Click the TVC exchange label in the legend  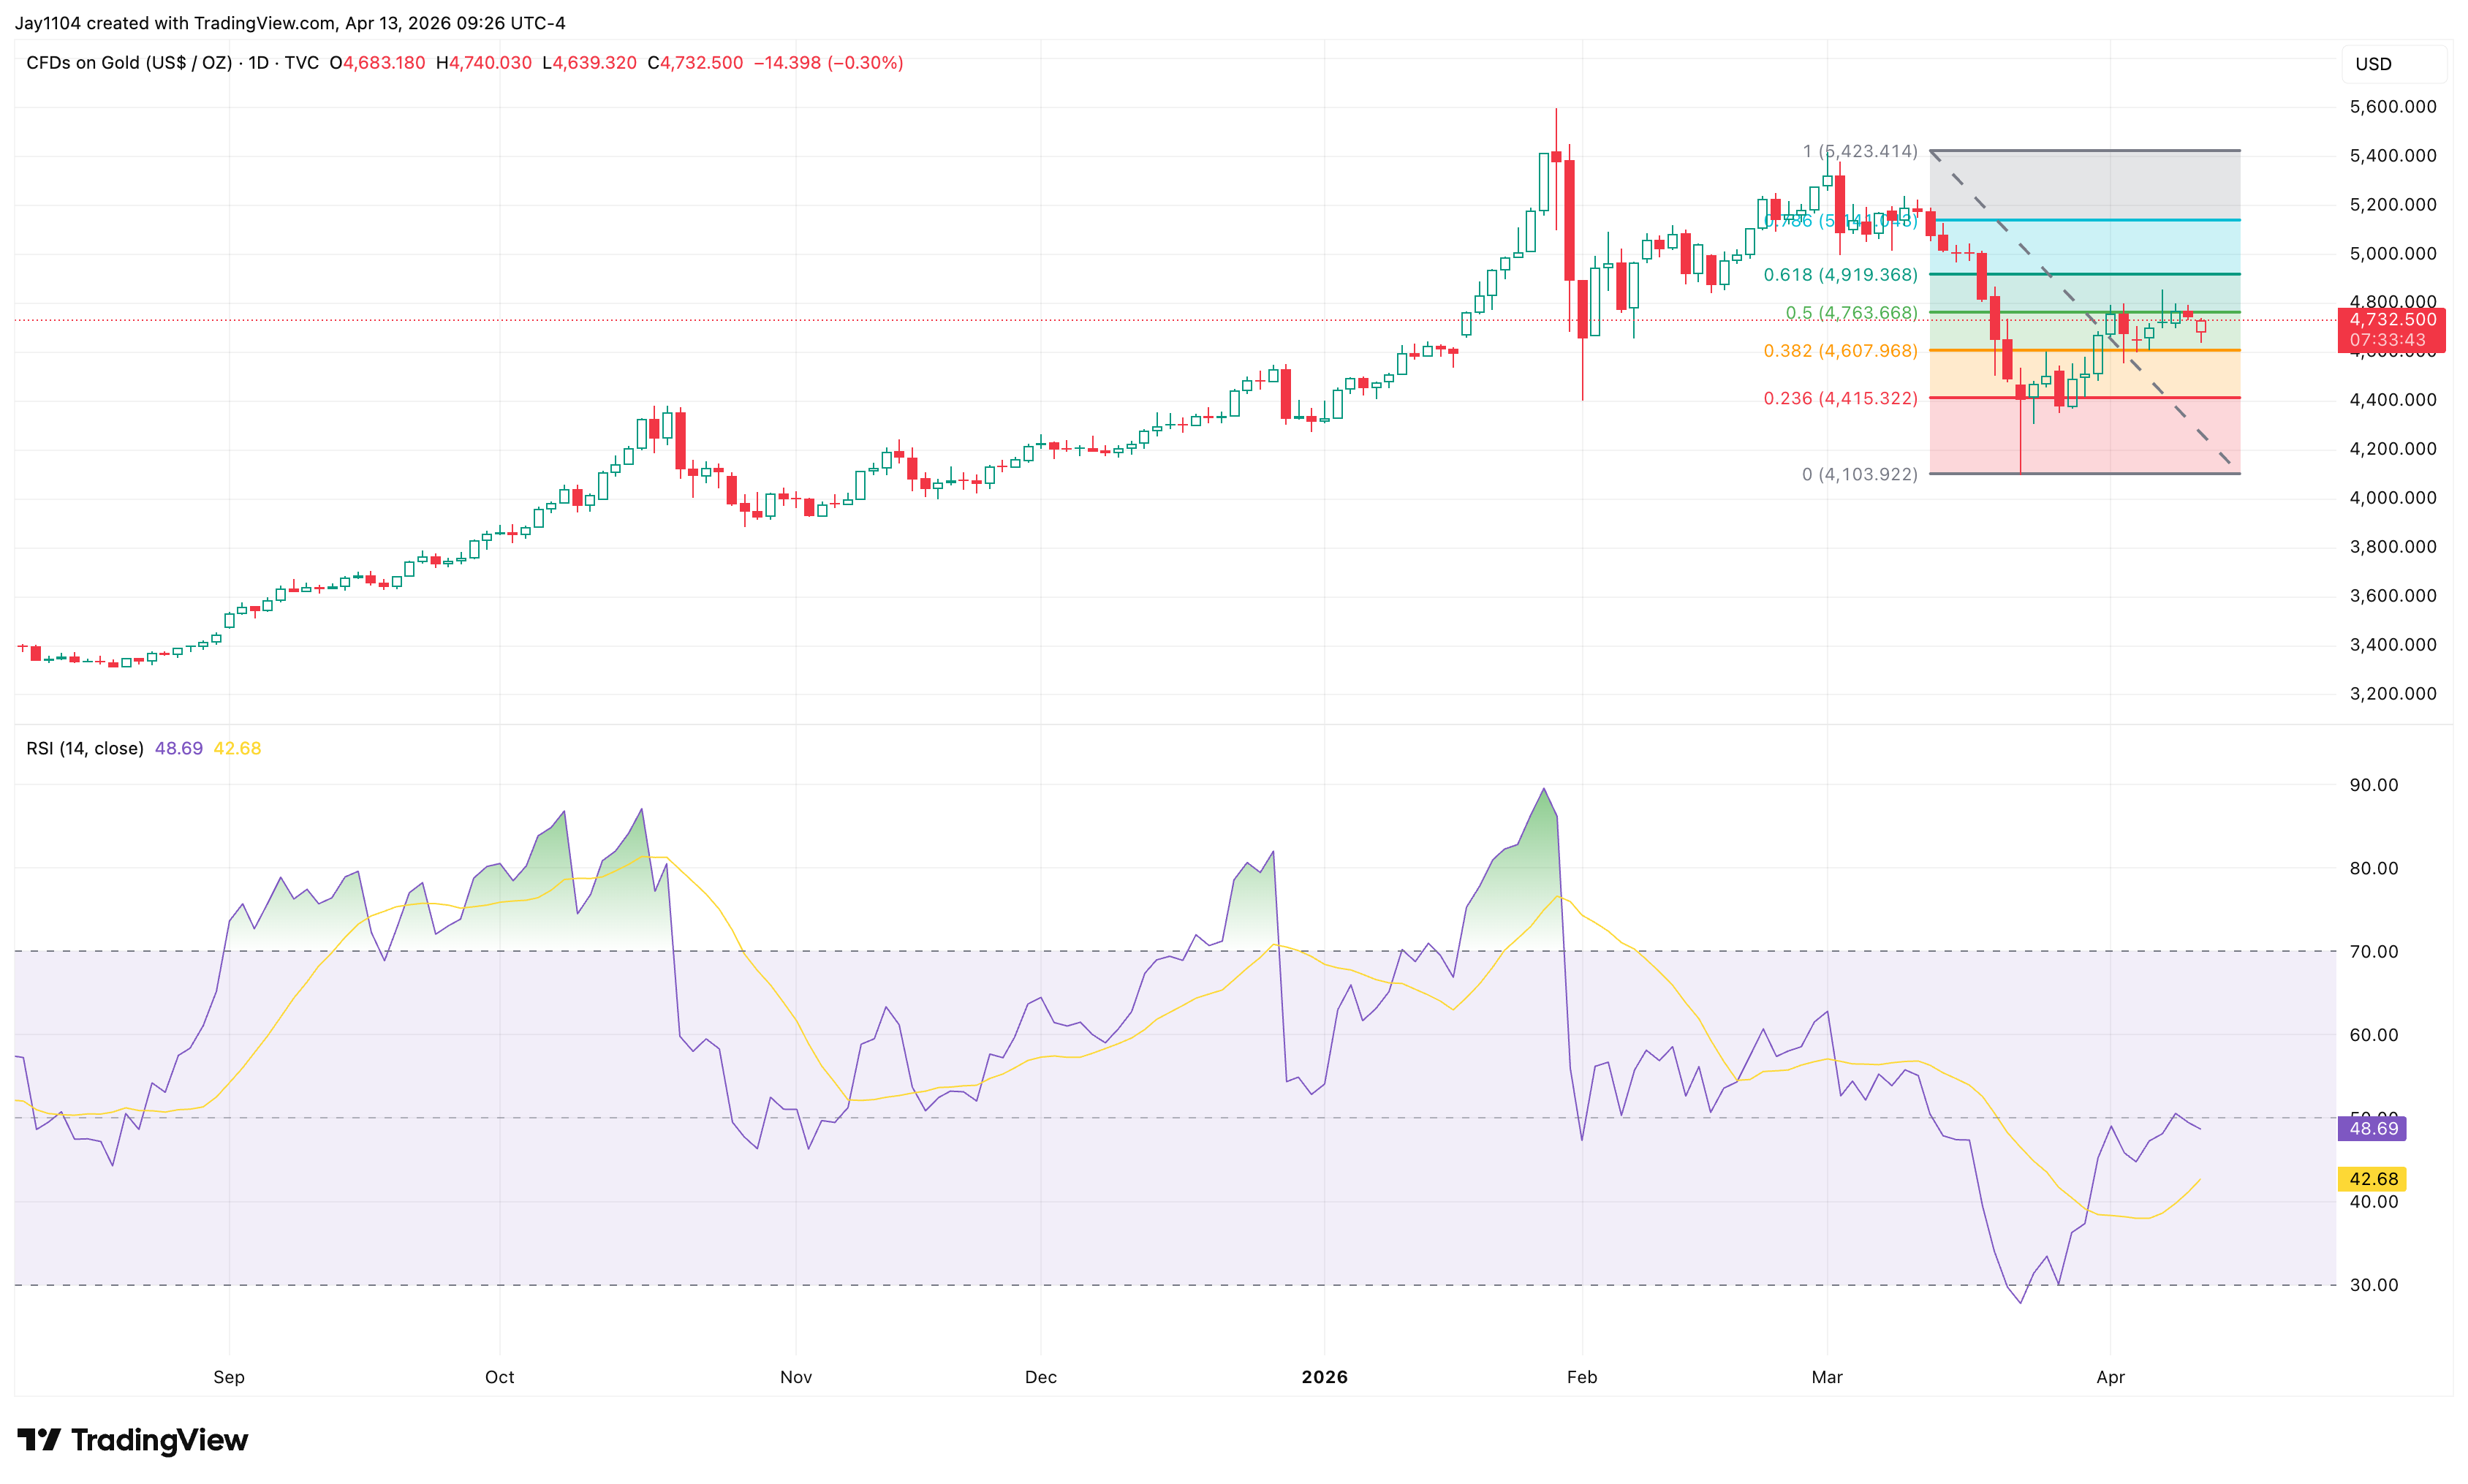pos(302,63)
